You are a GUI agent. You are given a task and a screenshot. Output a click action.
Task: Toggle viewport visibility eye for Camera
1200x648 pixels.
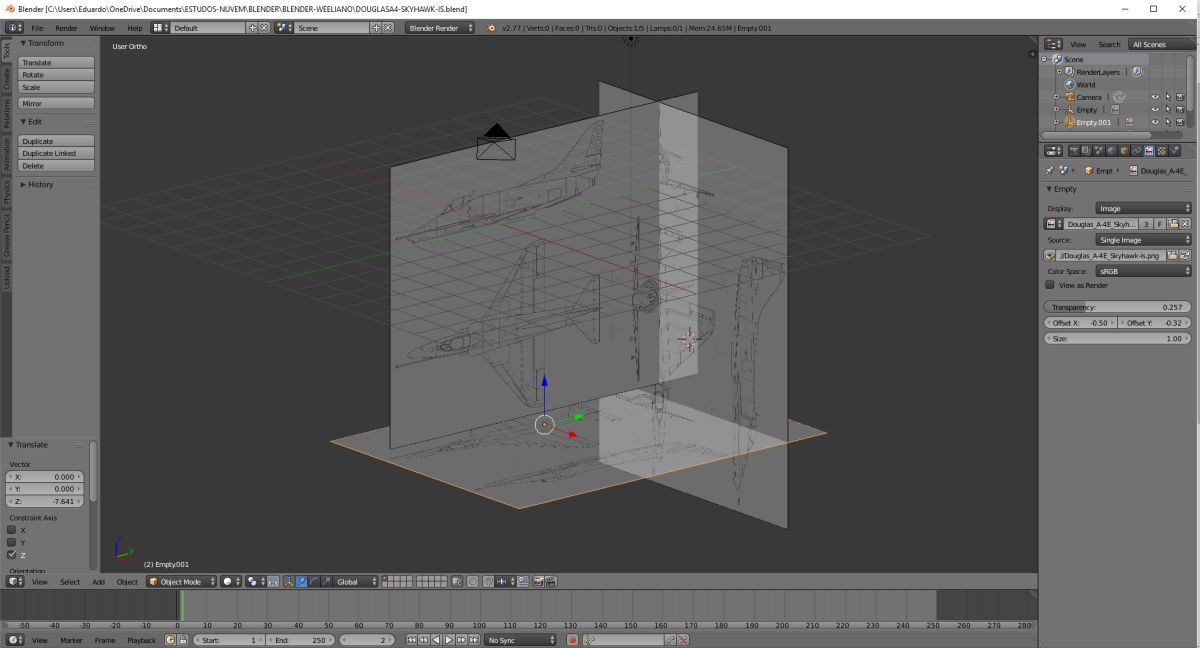(x=1154, y=97)
